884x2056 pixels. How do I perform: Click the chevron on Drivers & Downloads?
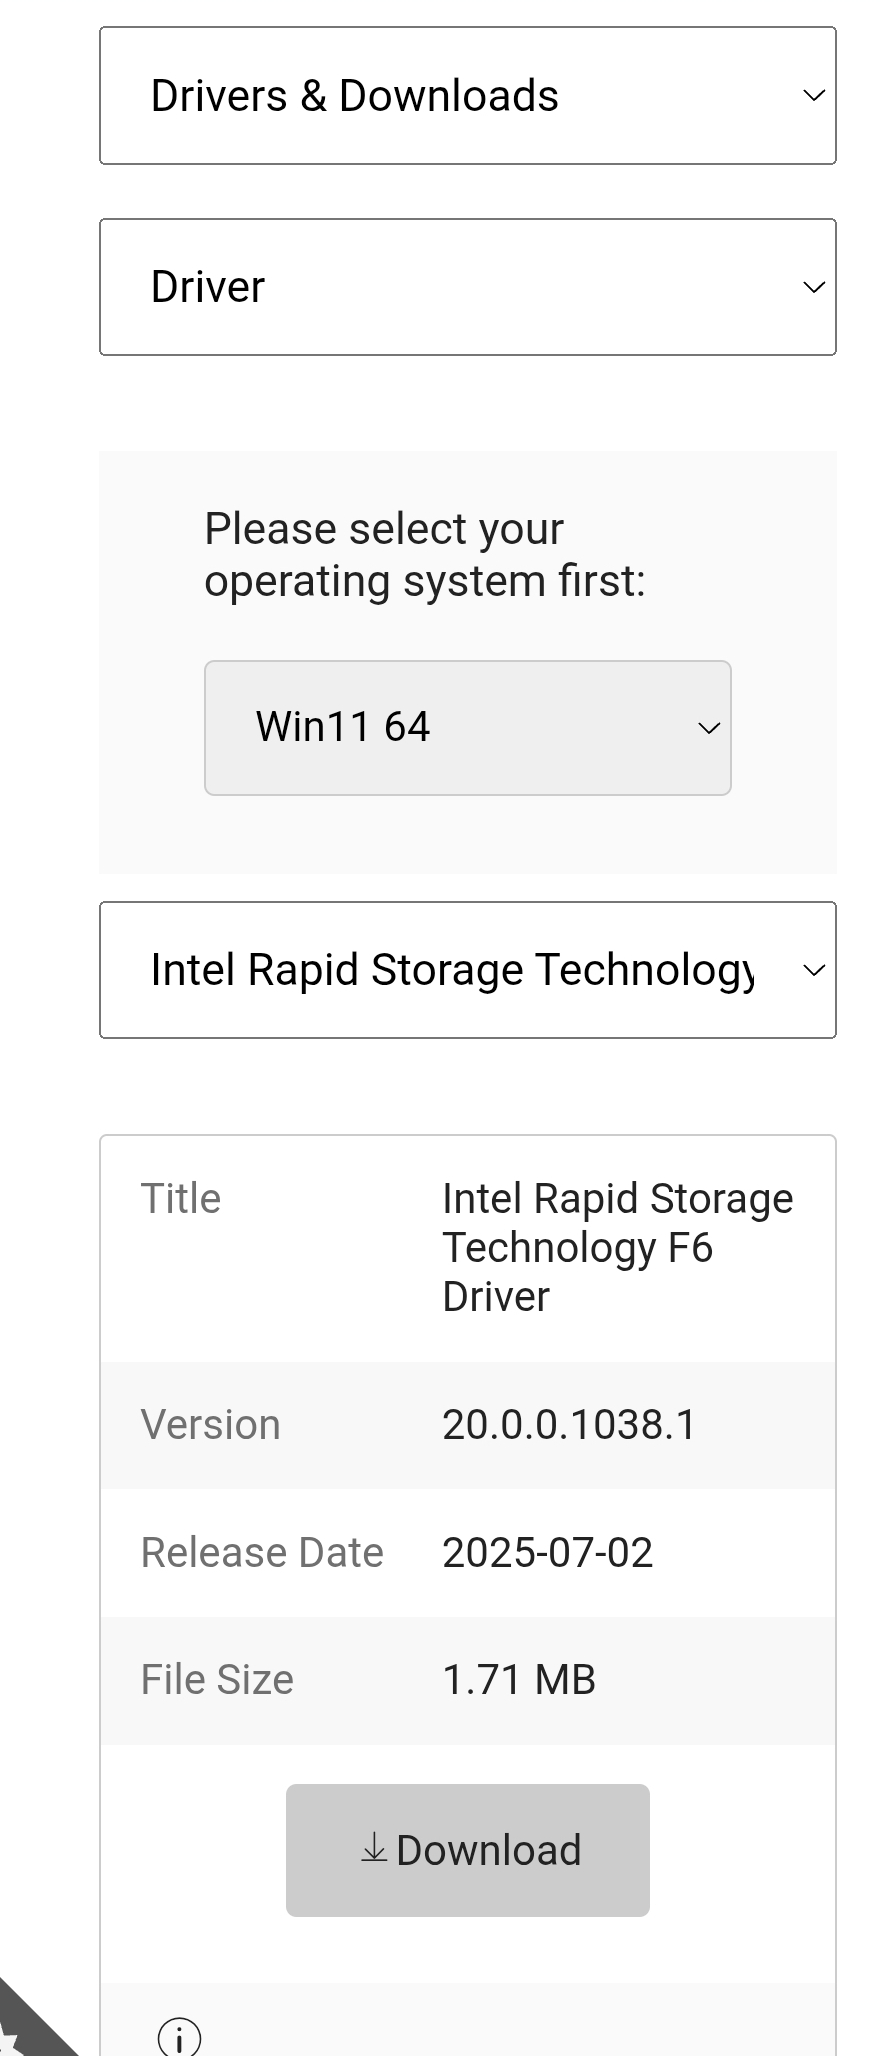point(814,96)
